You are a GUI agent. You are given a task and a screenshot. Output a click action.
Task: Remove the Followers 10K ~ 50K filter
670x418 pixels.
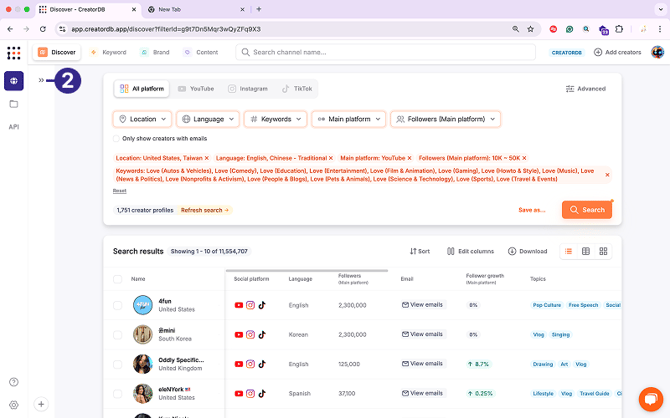click(x=524, y=158)
